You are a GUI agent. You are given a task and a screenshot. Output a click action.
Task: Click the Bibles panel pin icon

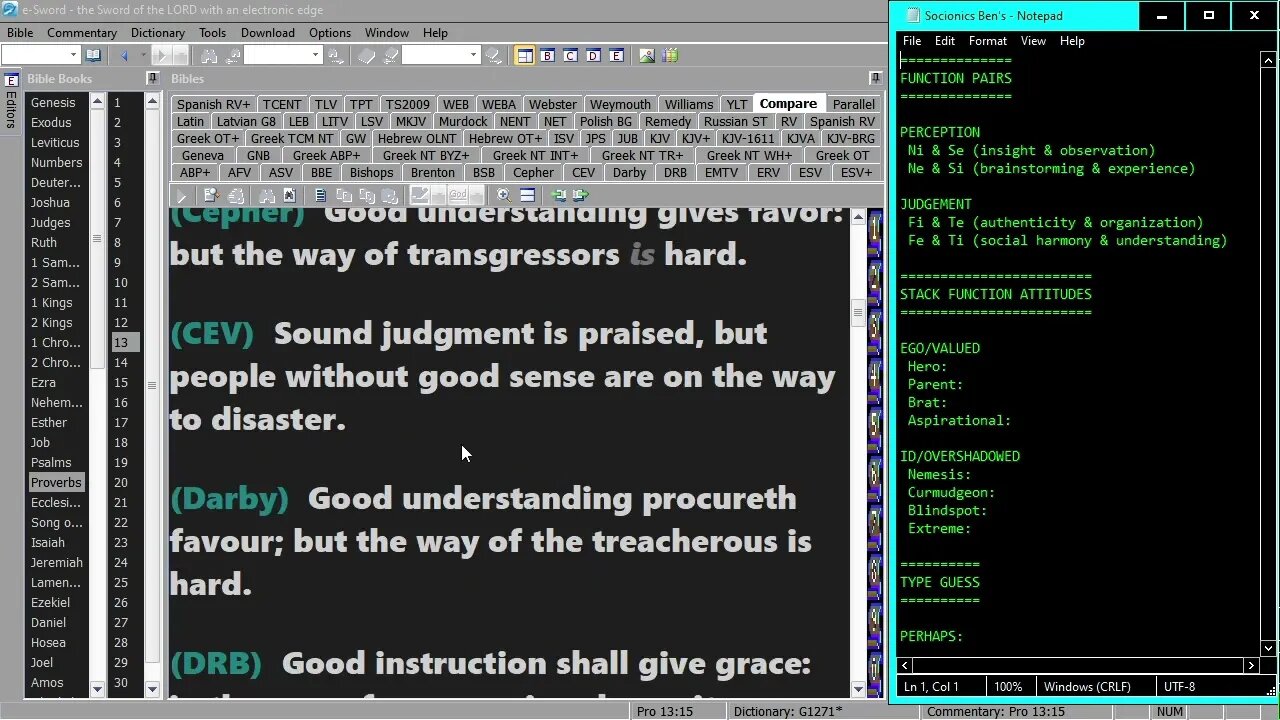pyautogui.click(x=875, y=78)
